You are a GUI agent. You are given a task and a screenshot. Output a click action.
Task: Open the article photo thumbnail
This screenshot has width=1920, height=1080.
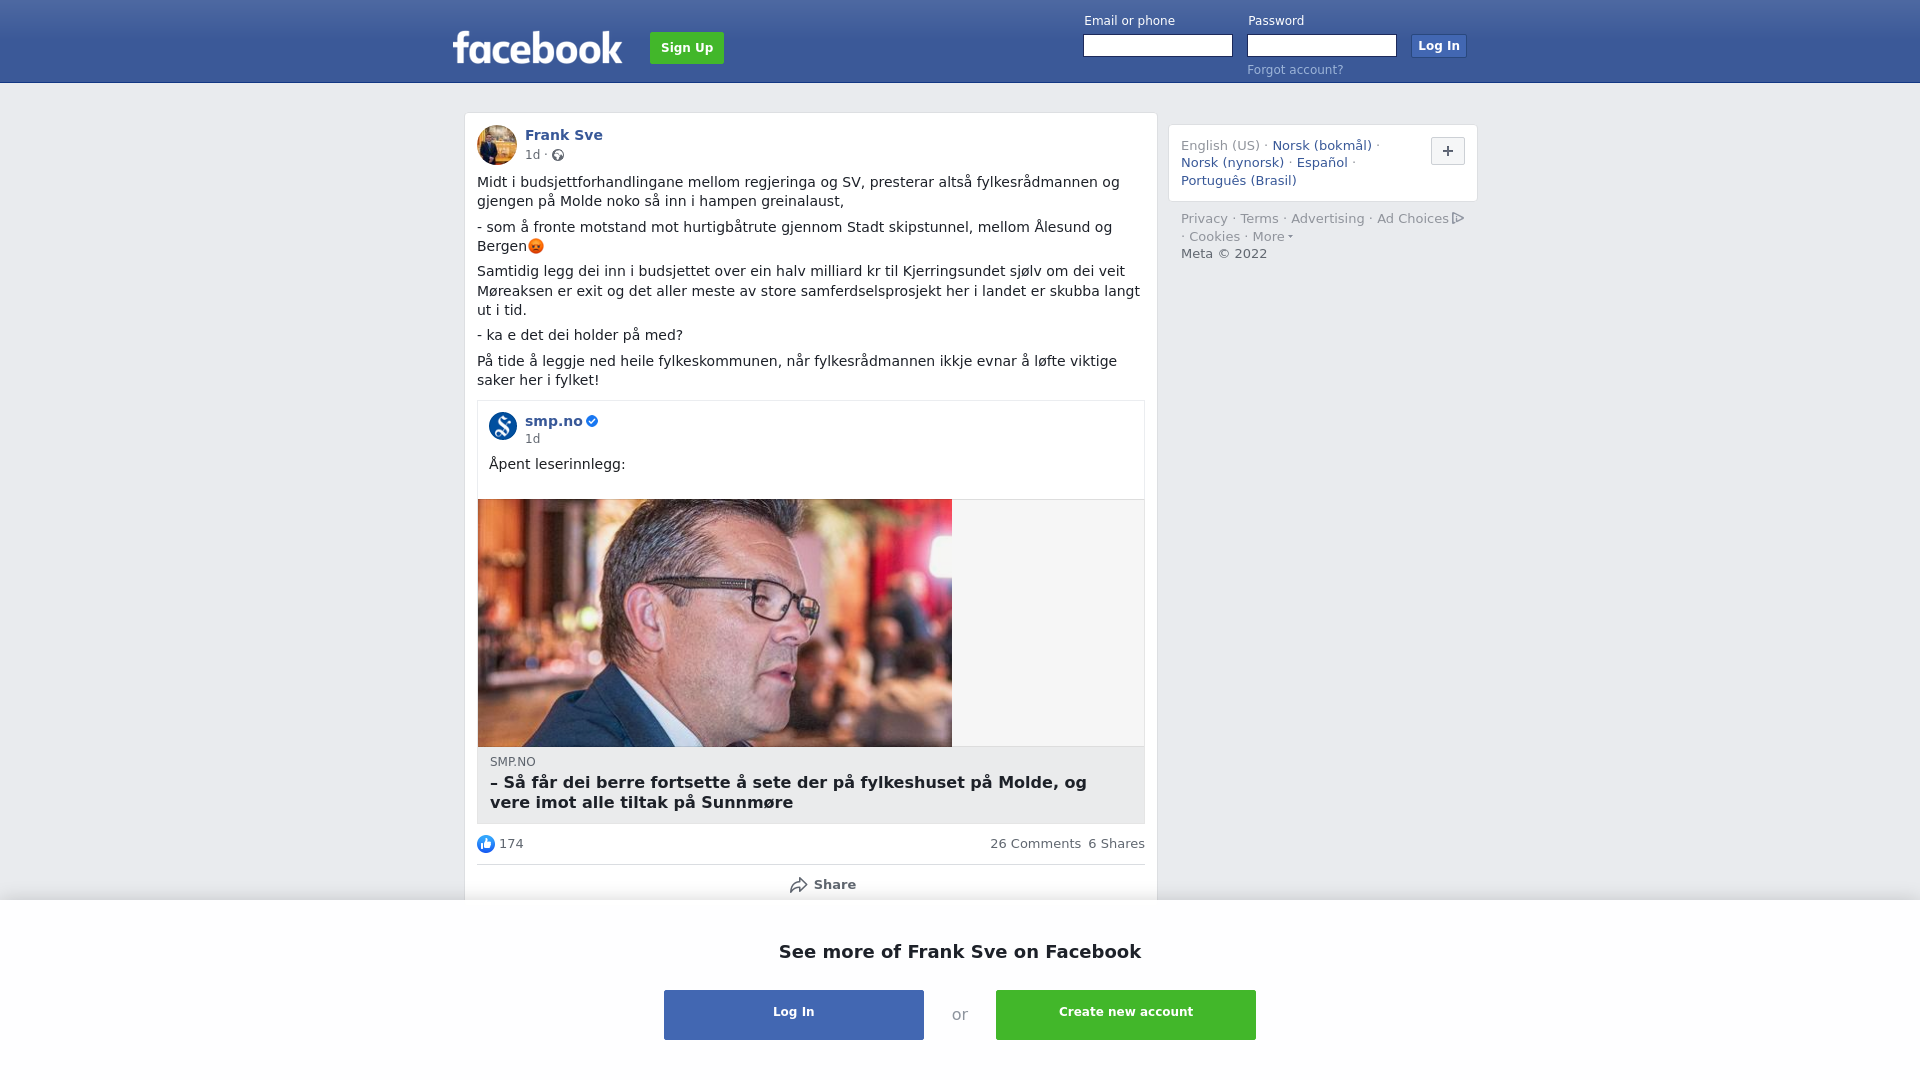coord(715,623)
